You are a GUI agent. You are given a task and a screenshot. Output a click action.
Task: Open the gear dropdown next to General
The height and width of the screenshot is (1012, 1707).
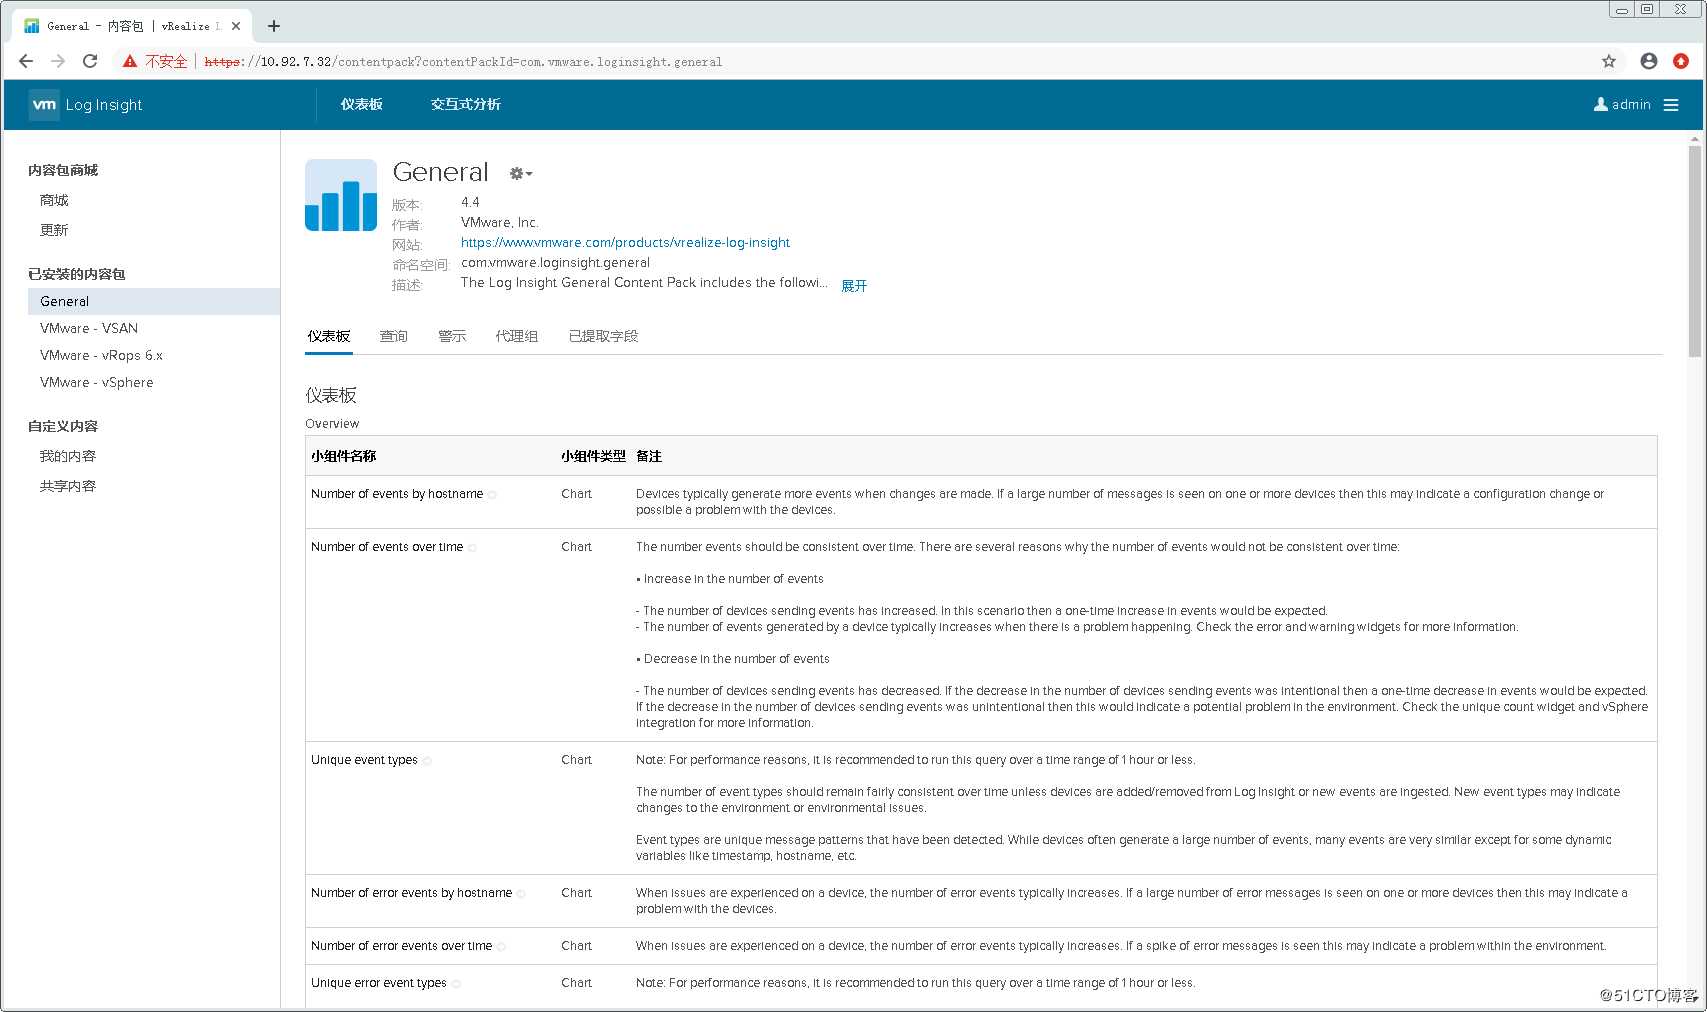[x=521, y=173]
